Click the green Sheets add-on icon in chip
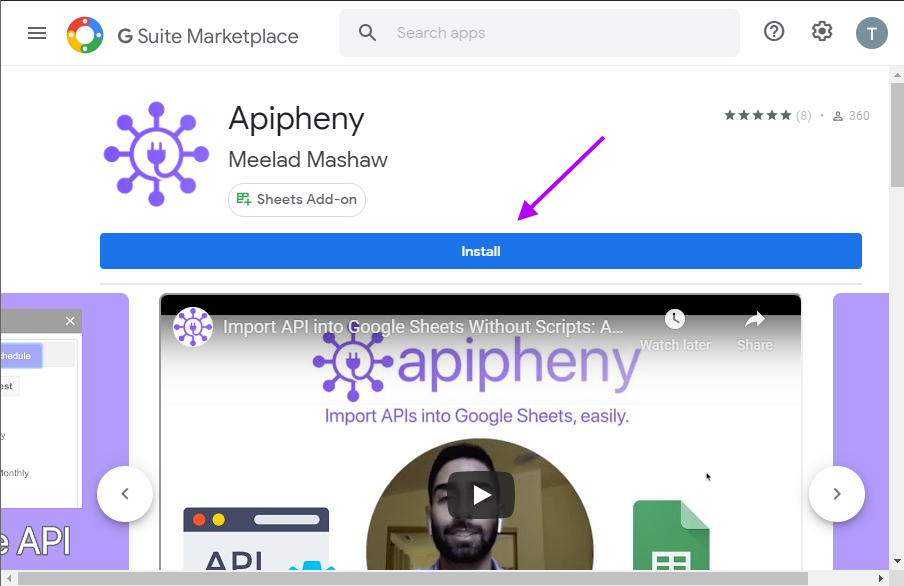 (x=244, y=199)
